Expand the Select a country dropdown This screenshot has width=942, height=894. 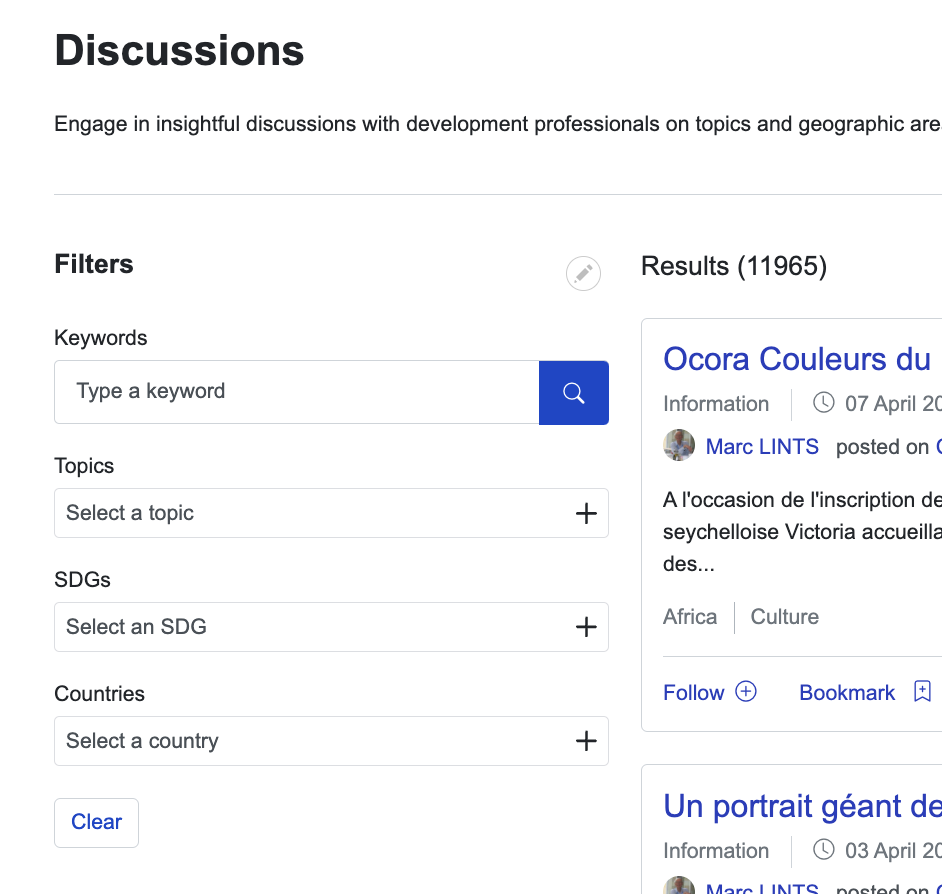tap(331, 741)
